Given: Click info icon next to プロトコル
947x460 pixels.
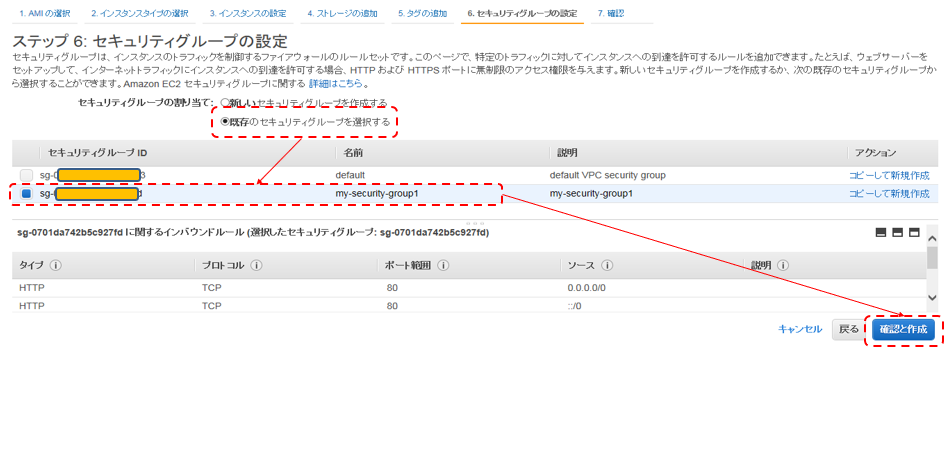Looking at the screenshot, I should [x=255, y=266].
